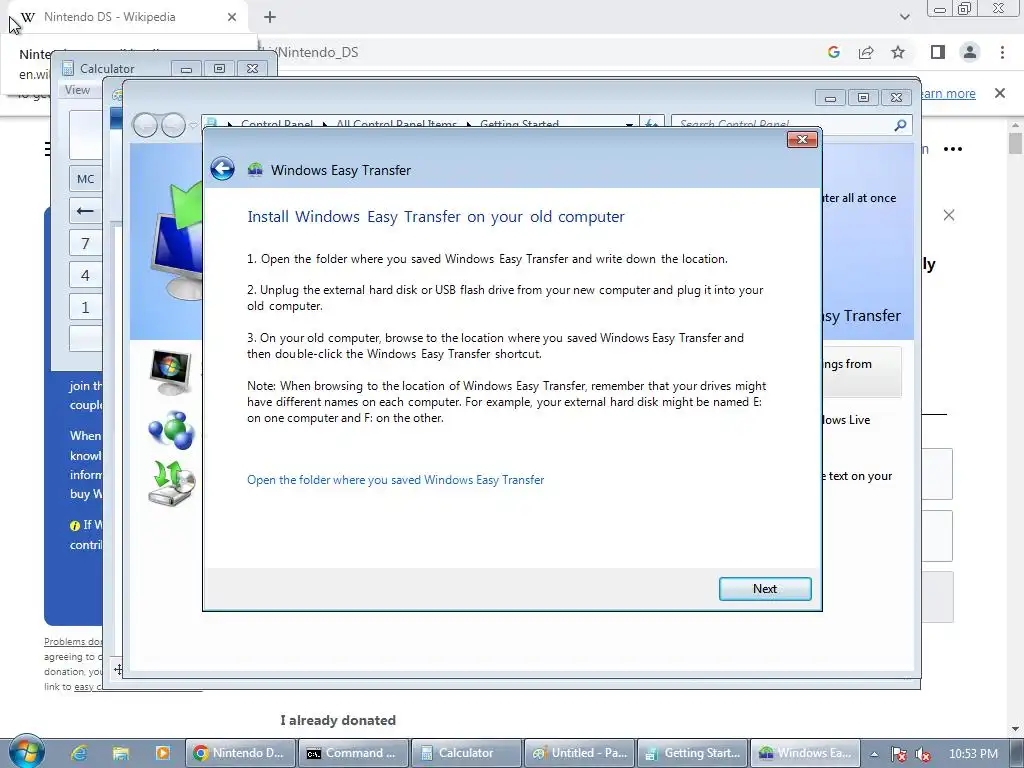Click the MC button in Calculator

pos(86,179)
